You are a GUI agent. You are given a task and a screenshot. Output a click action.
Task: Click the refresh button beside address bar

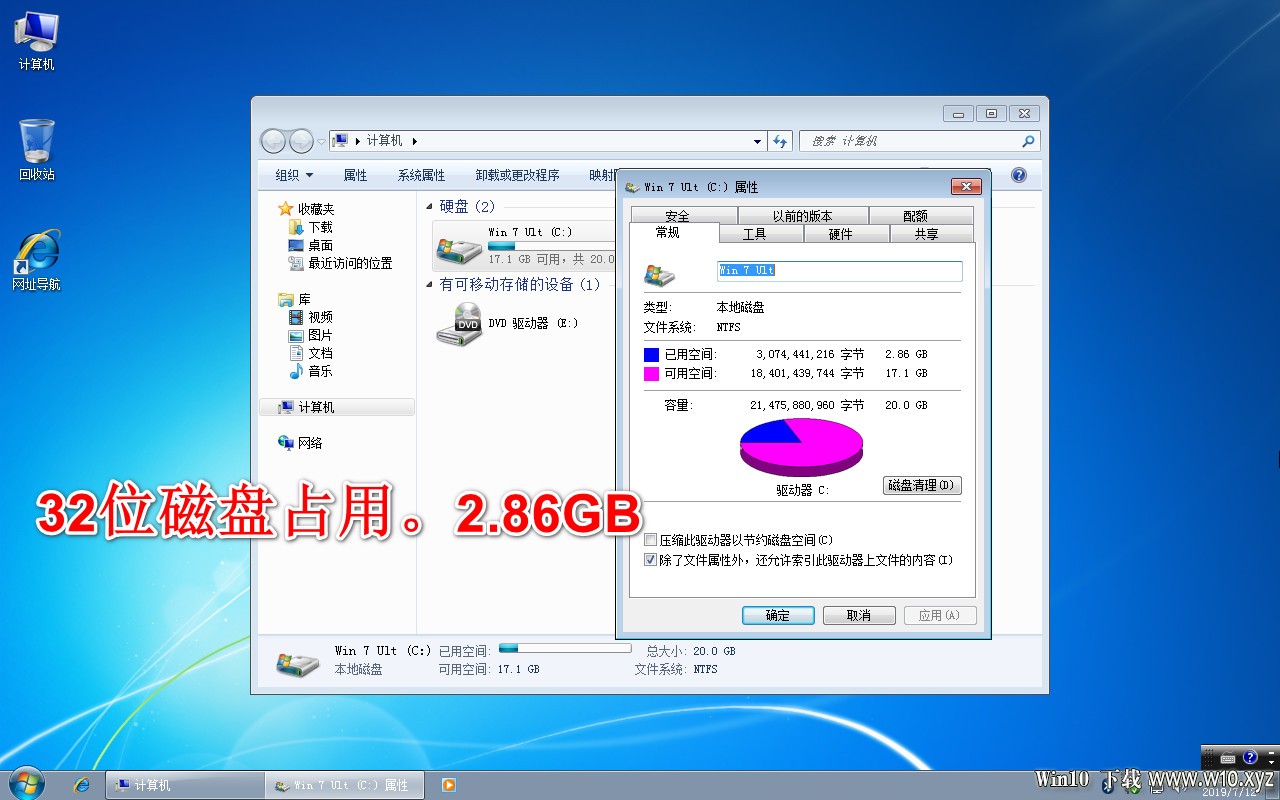tap(781, 141)
